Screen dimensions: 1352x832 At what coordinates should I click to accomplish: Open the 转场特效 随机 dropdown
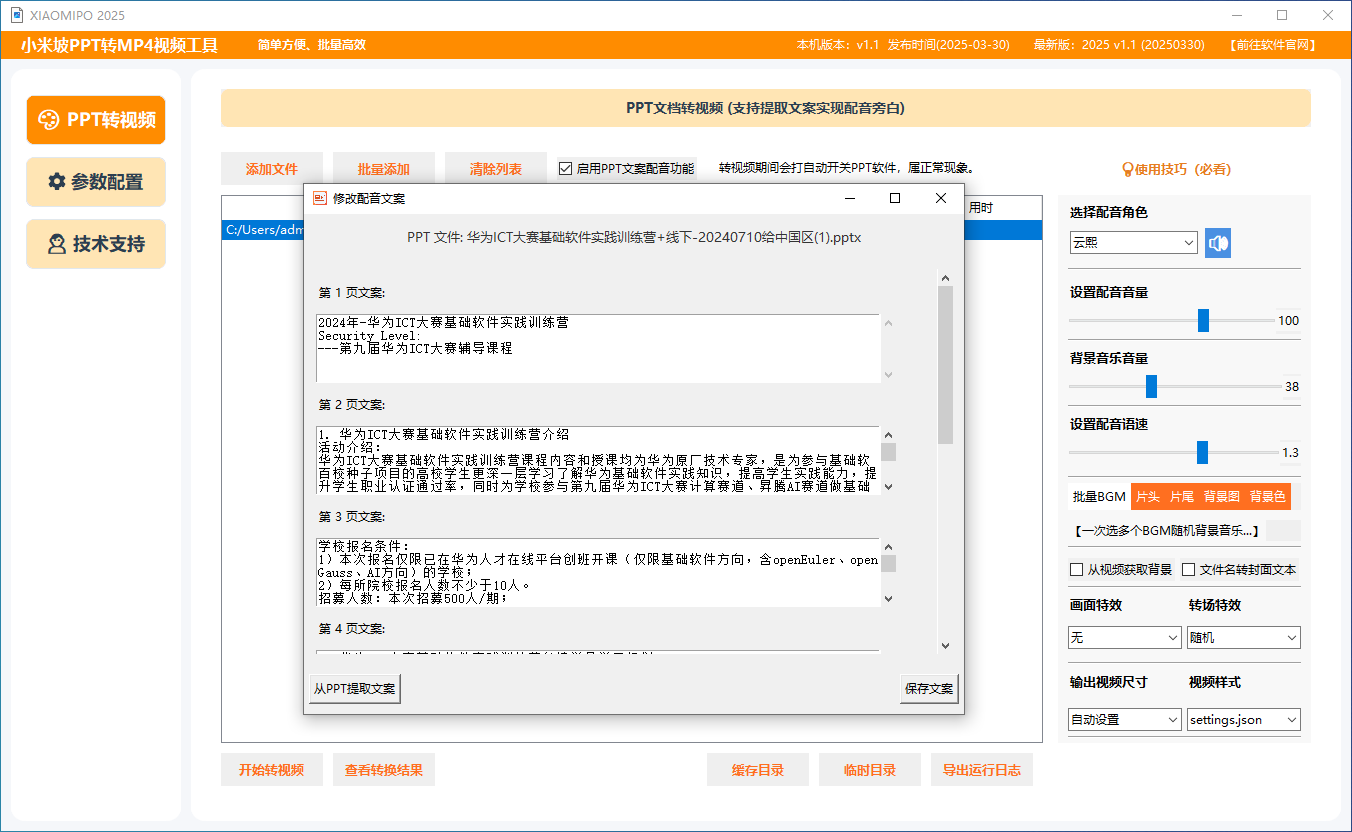tap(1243, 637)
